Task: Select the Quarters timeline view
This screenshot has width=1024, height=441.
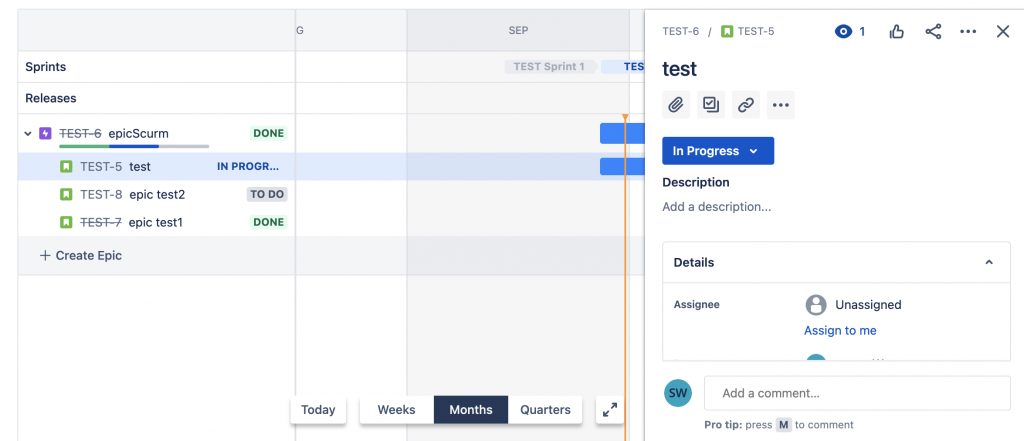Action: pyautogui.click(x=545, y=410)
